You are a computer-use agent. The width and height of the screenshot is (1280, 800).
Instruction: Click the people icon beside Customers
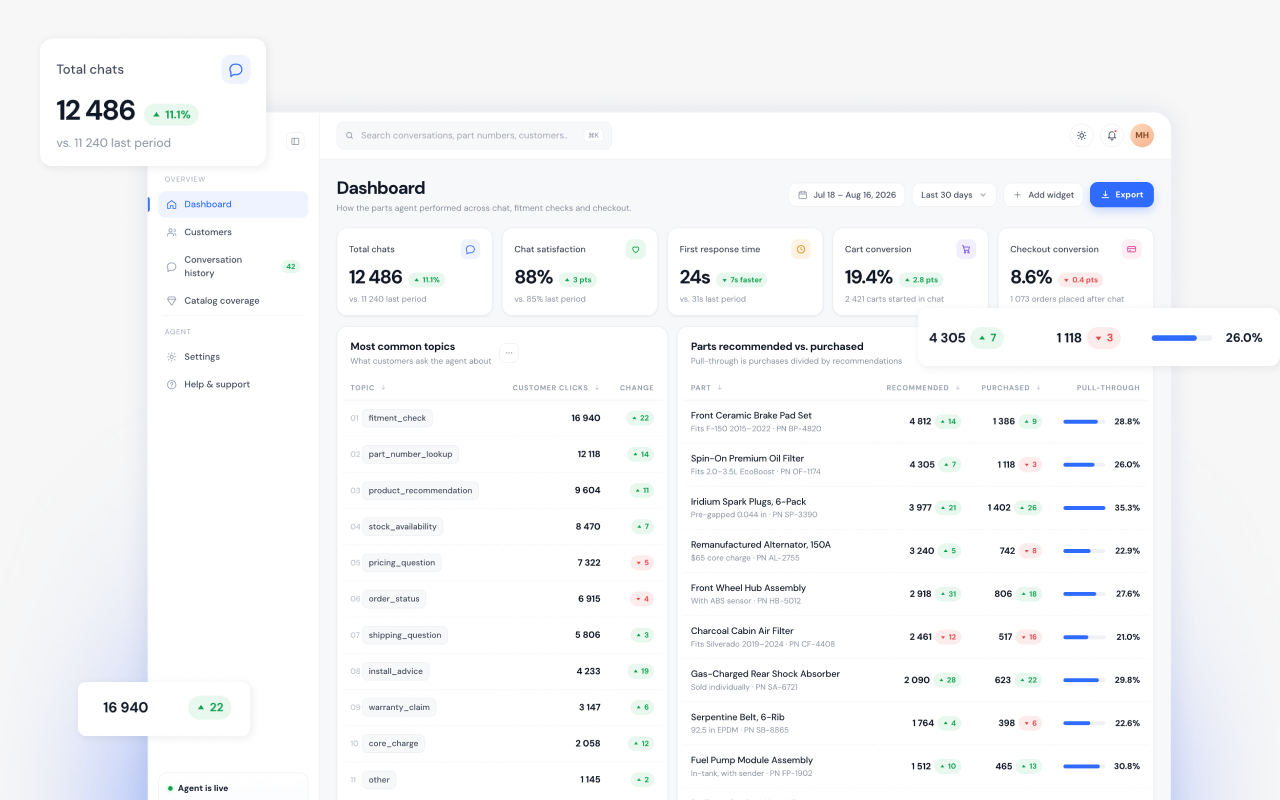click(x=172, y=232)
